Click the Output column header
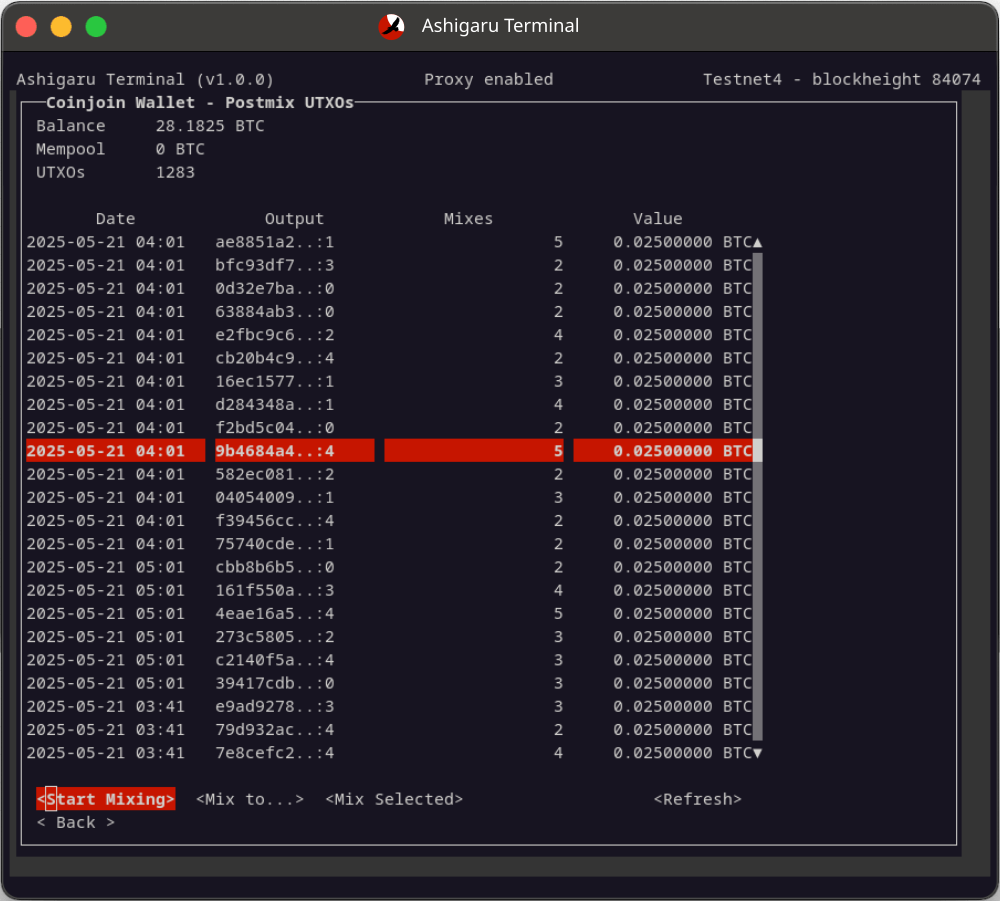This screenshot has width=1000, height=901. click(x=294, y=219)
